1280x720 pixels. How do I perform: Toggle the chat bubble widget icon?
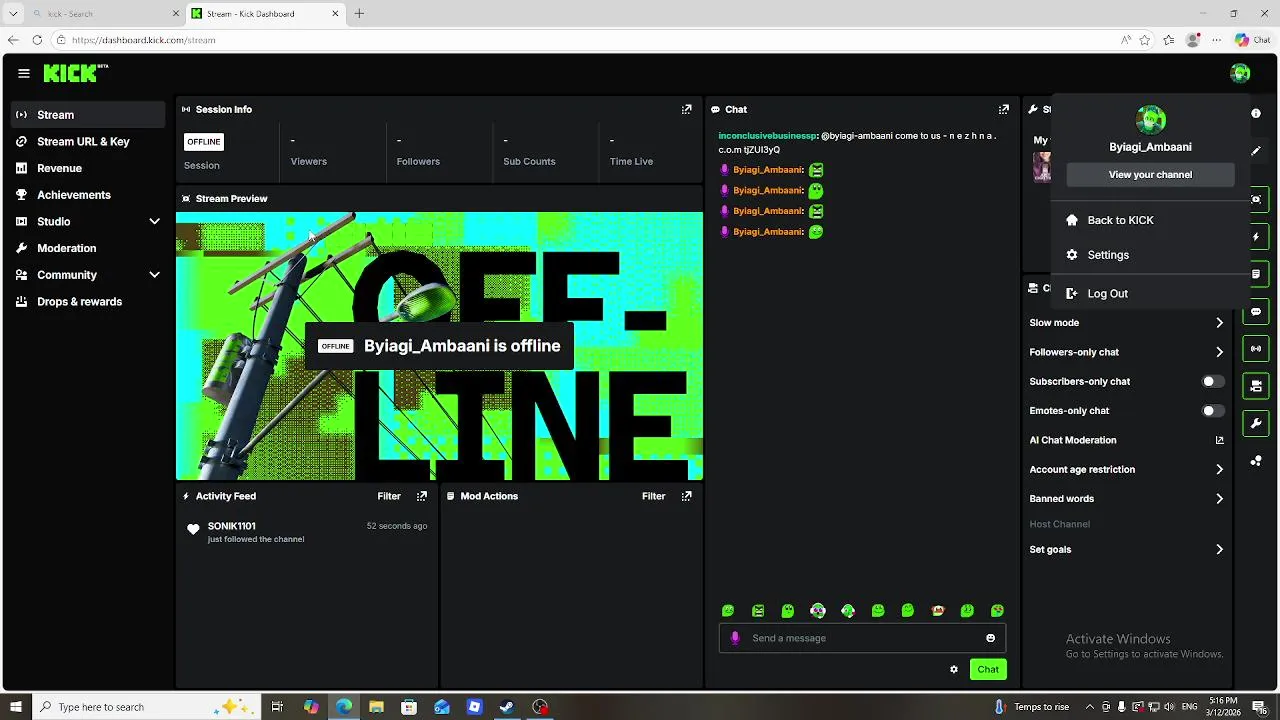click(1256, 312)
